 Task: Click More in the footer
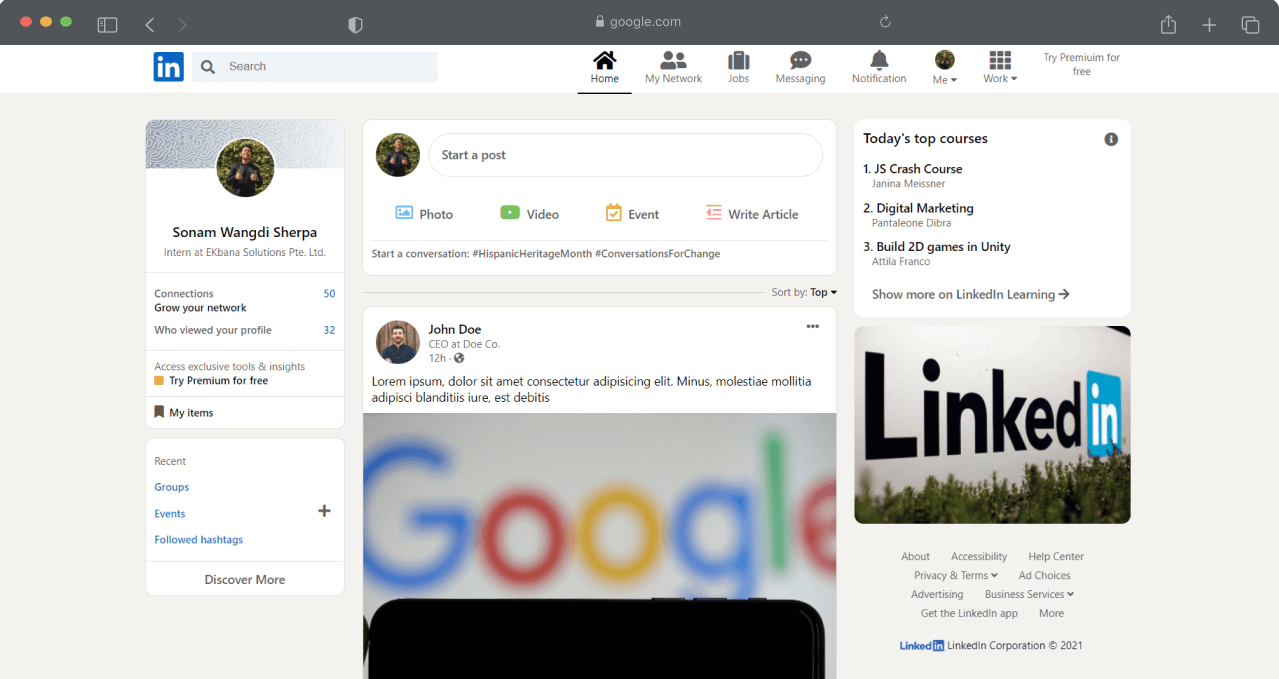click(1051, 614)
